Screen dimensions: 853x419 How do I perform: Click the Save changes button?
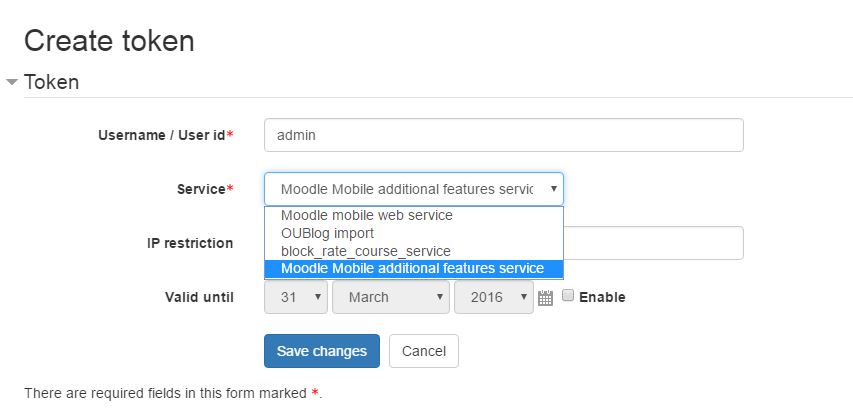pyautogui.click(x=321, y=351)
